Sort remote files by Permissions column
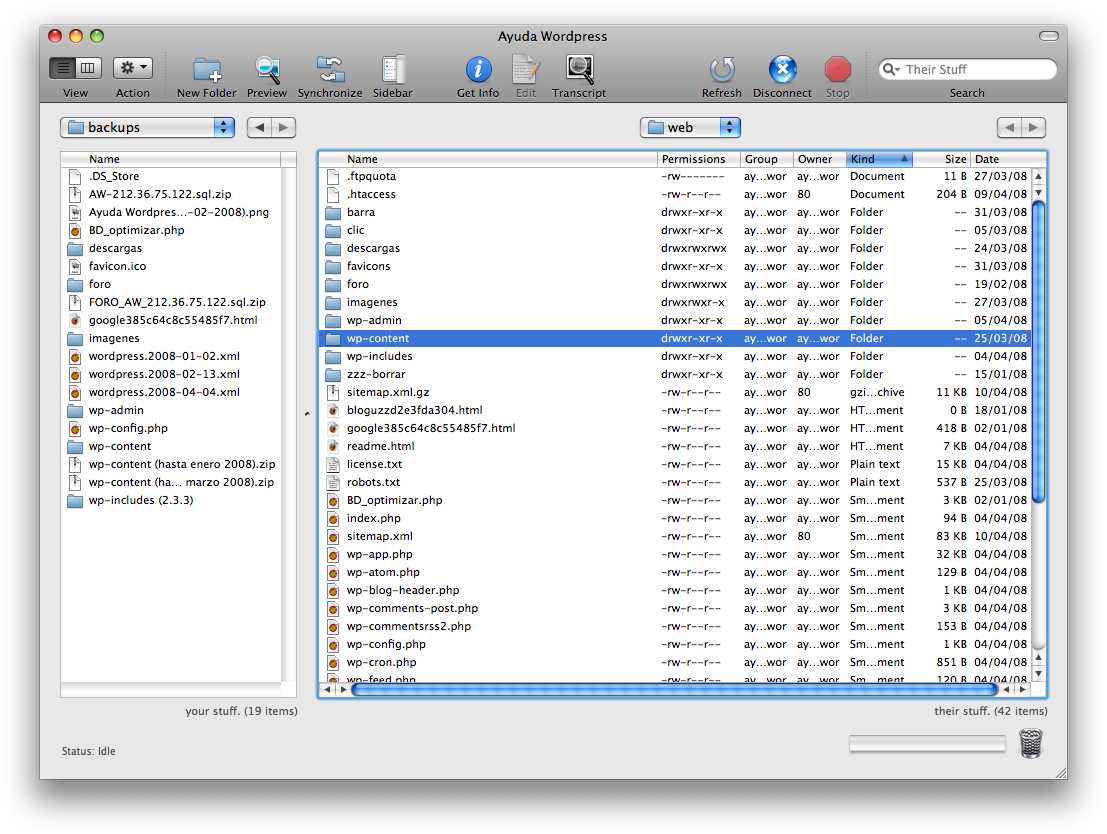 693,159
